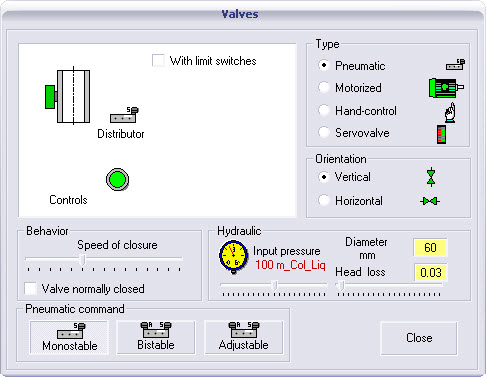Viewport: 486px width, 377px height.
Task: Select Hand-control valve type
Action: click(x=323, y=110)
